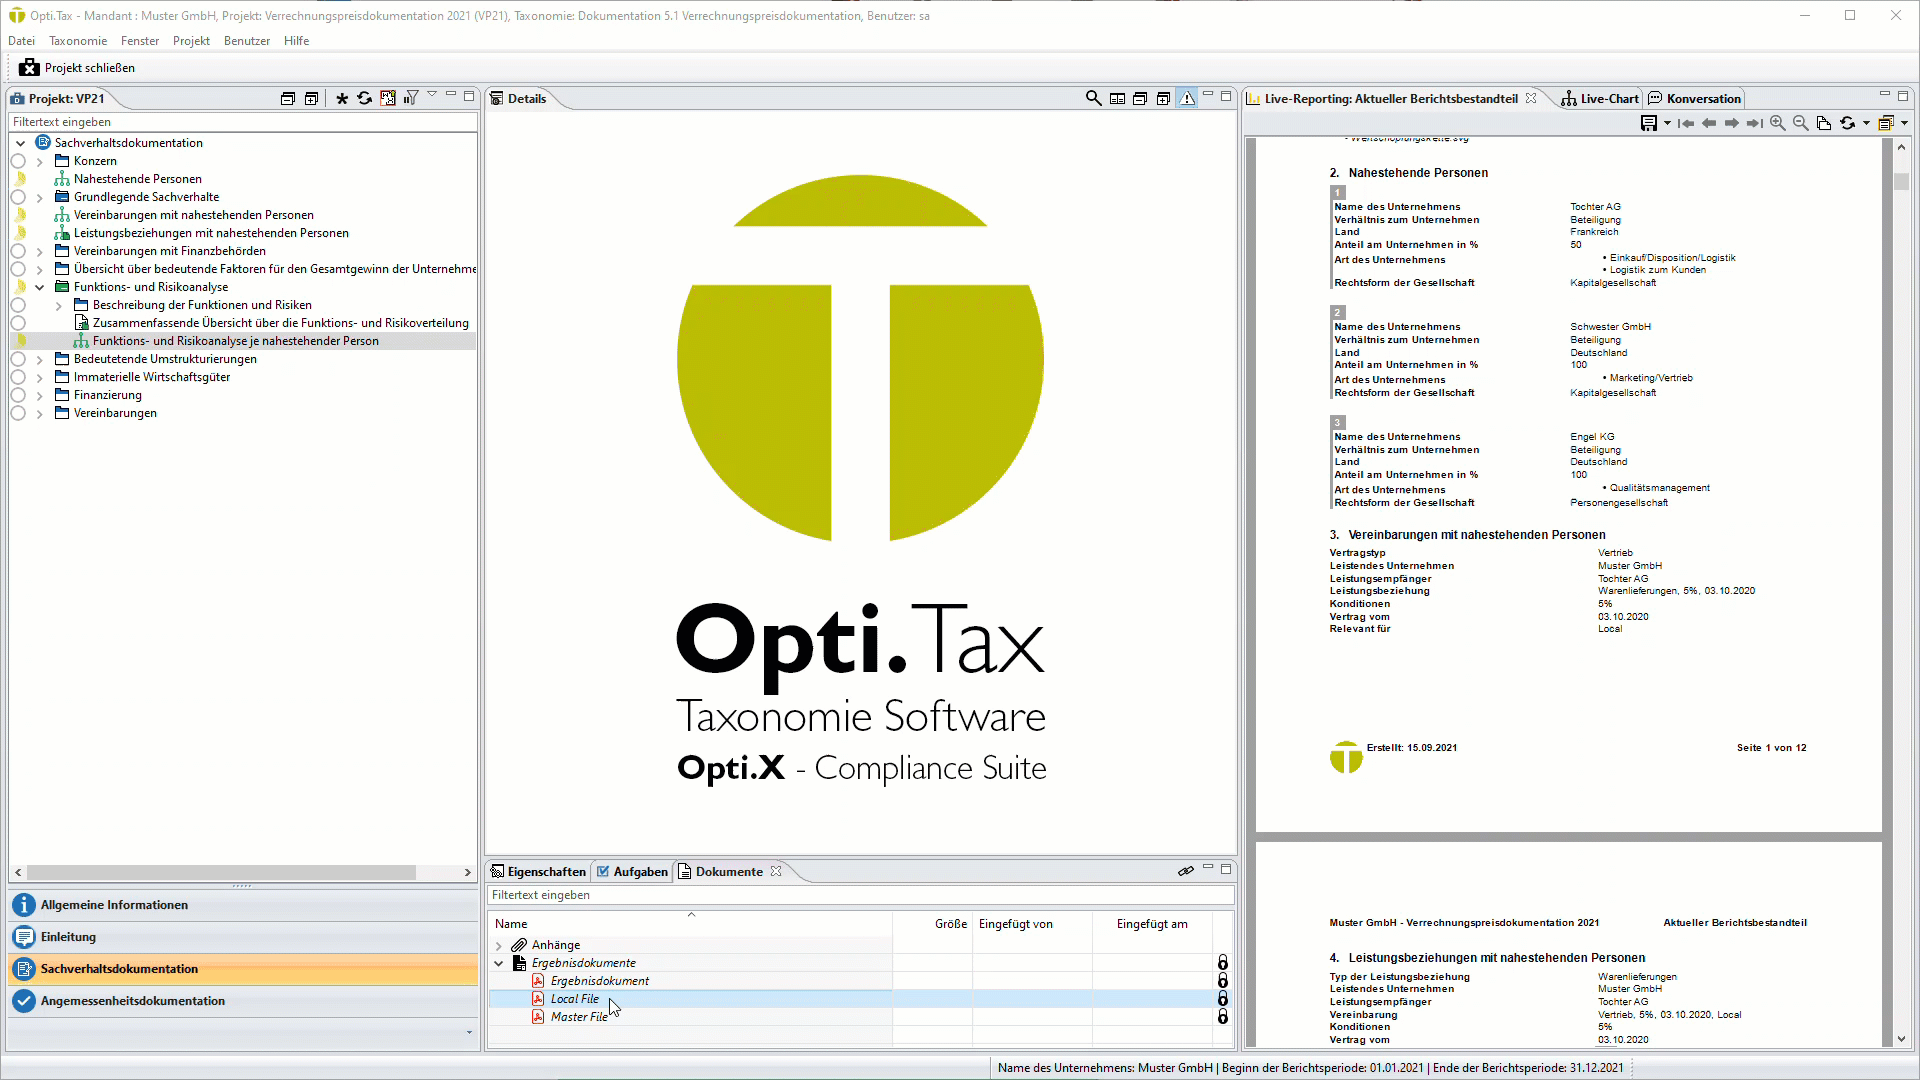Jump to last page of report
The height and width of the screenshot is (1080, 1920).
[x=1755, y=123]
